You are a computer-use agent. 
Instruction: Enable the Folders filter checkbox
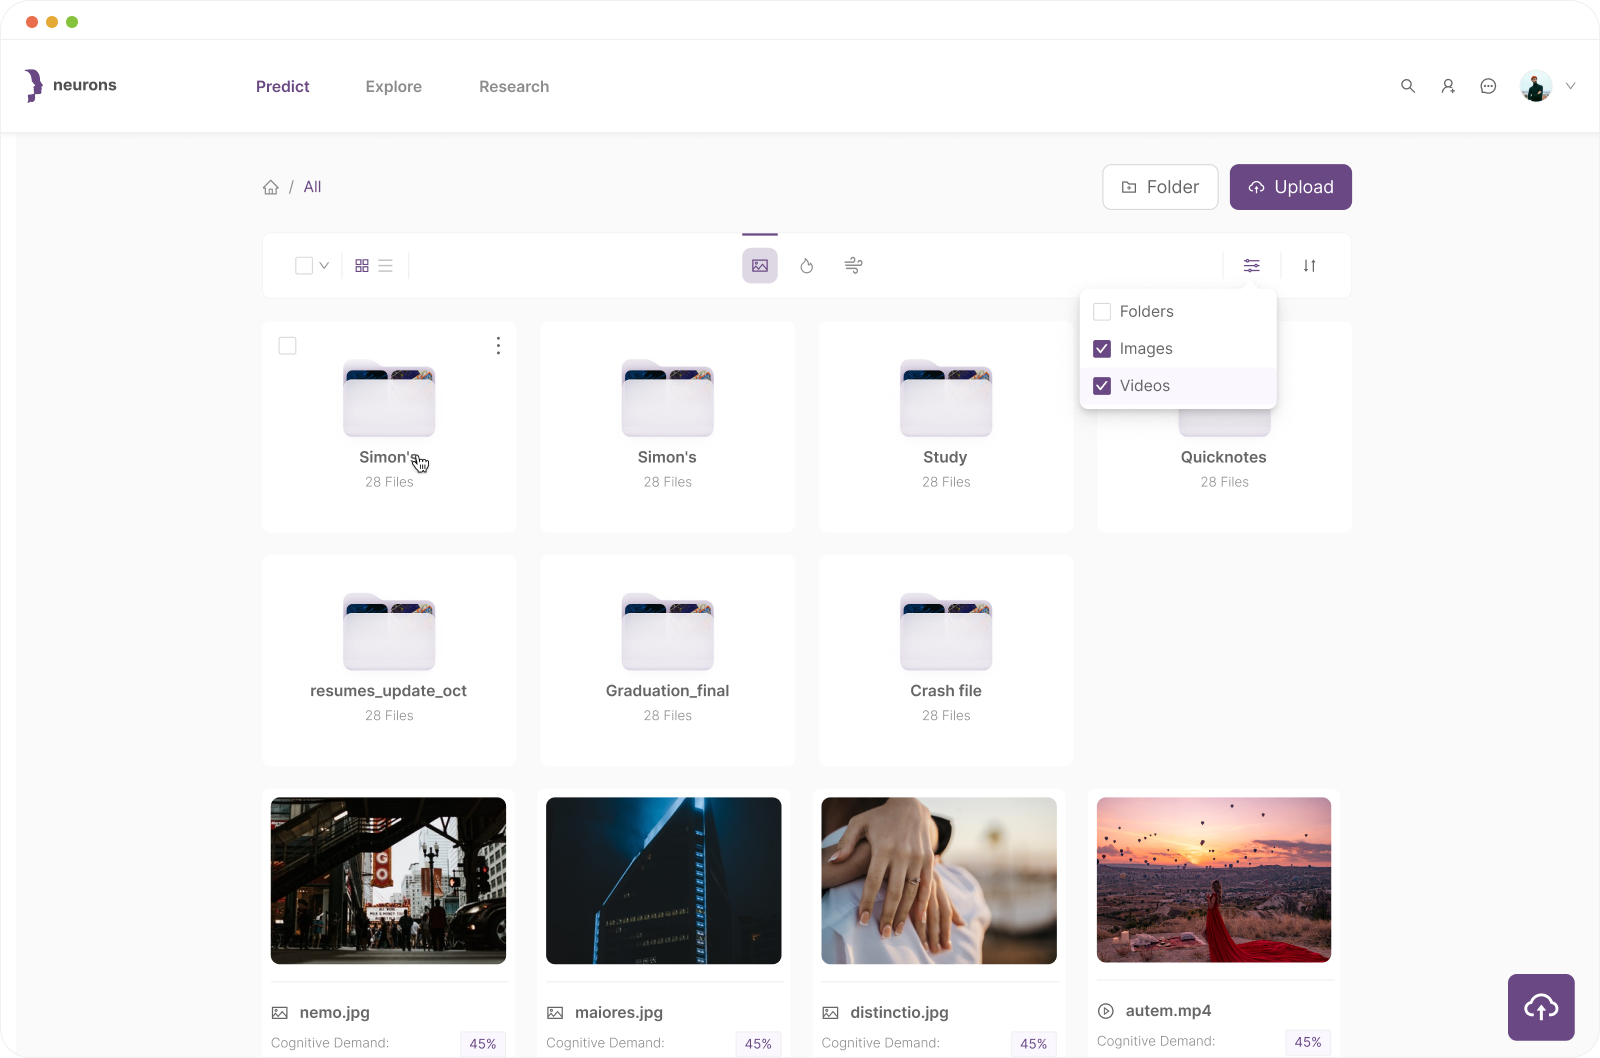1102,312
